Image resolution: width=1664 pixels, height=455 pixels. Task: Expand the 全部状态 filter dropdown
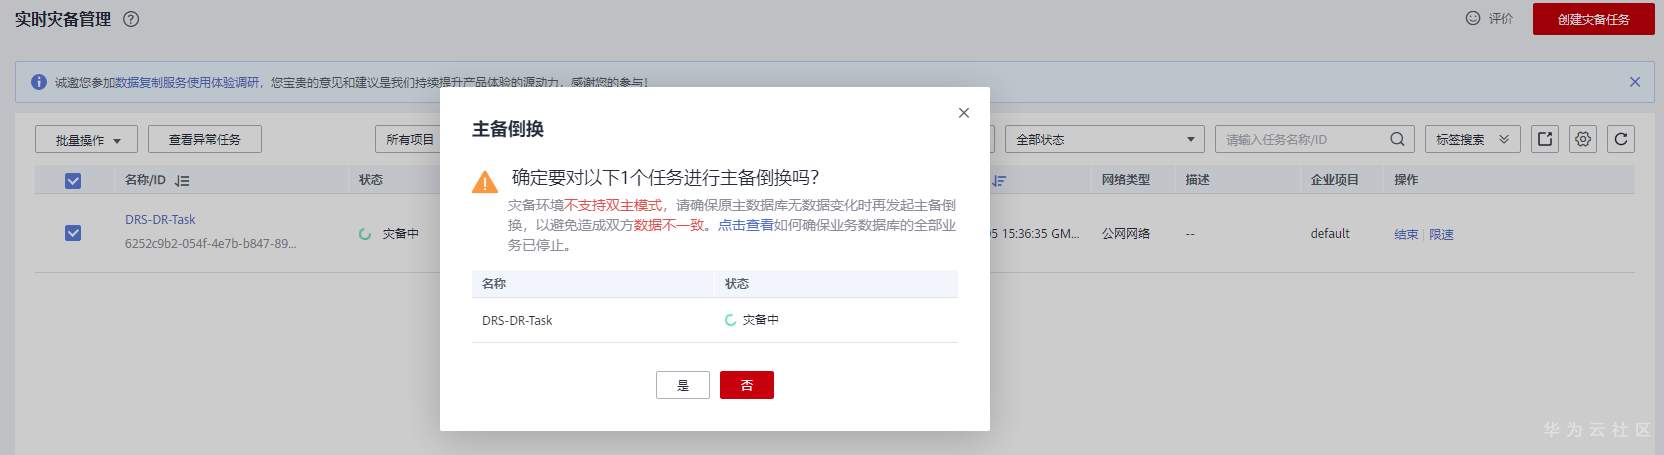point(1104,140)
